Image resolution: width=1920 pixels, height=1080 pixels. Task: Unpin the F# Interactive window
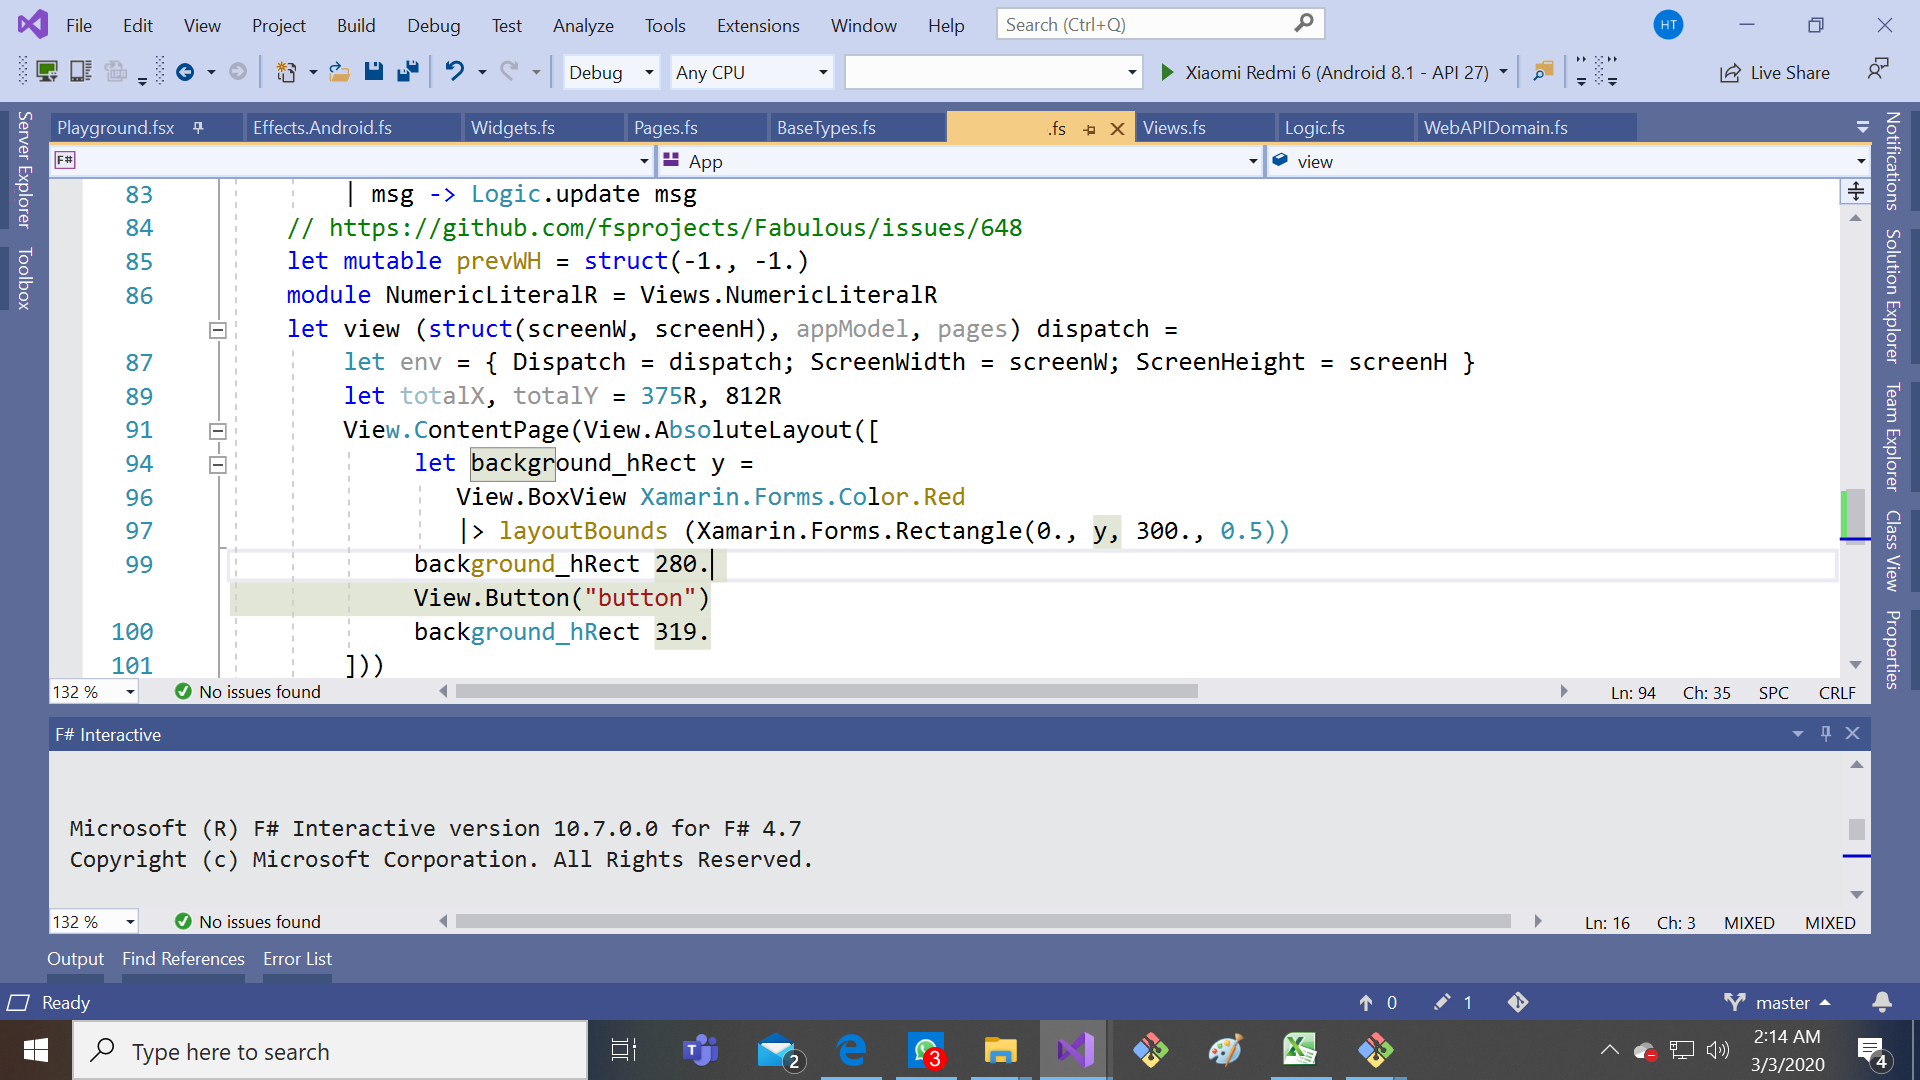[x=1827, y=733]
